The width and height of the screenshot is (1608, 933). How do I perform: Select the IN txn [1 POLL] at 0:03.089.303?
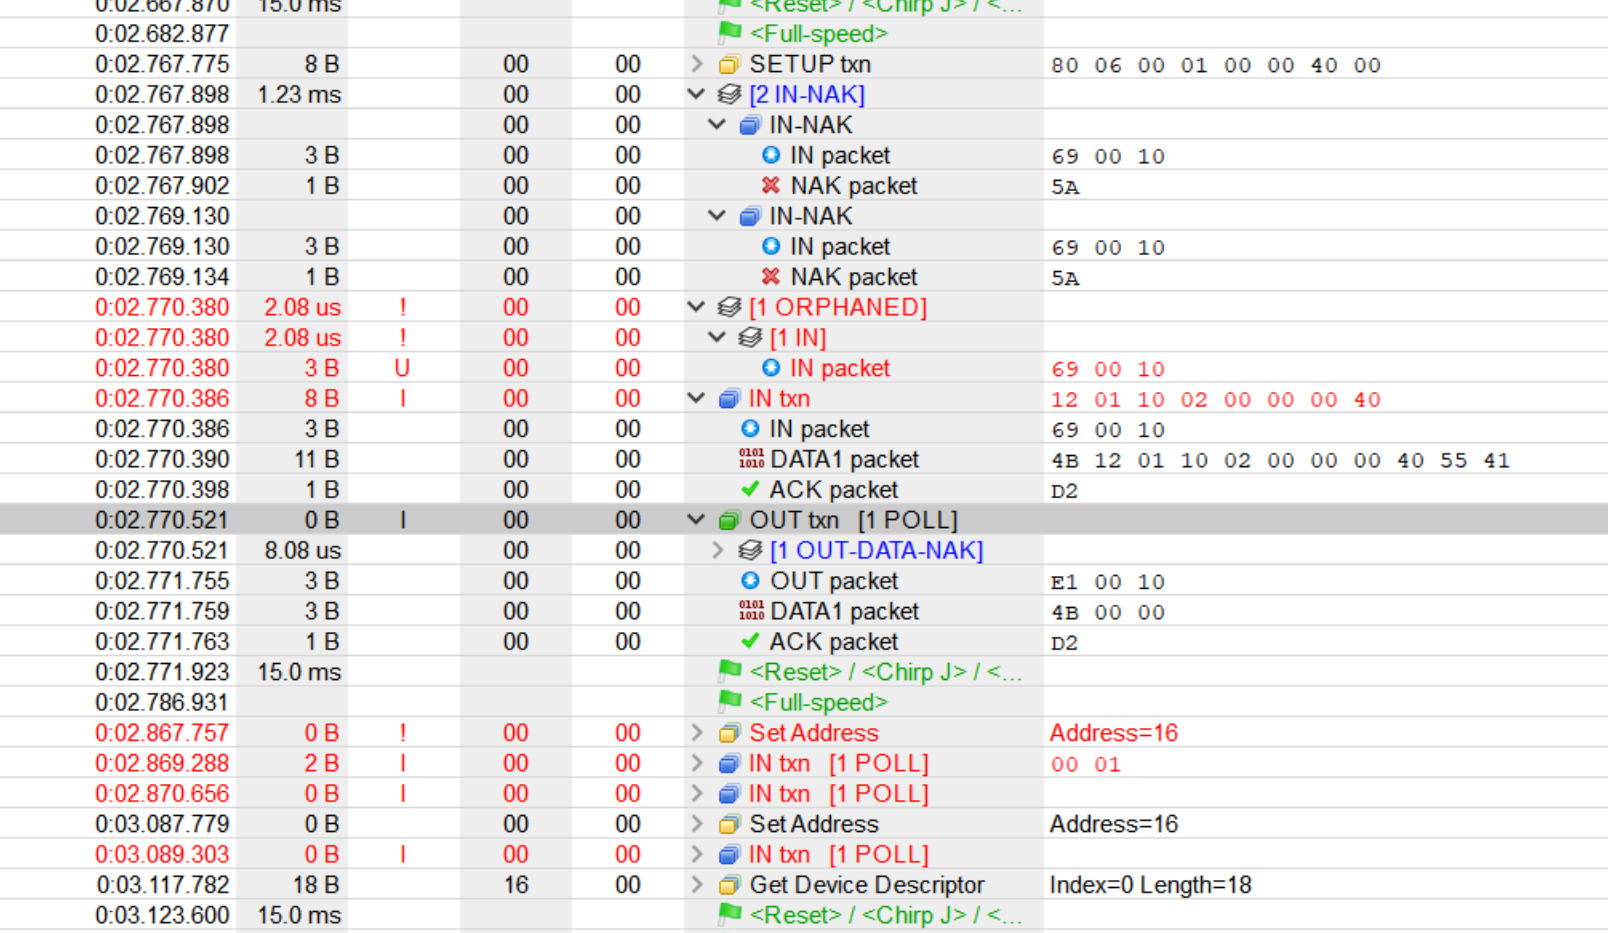tap(838, 855)
